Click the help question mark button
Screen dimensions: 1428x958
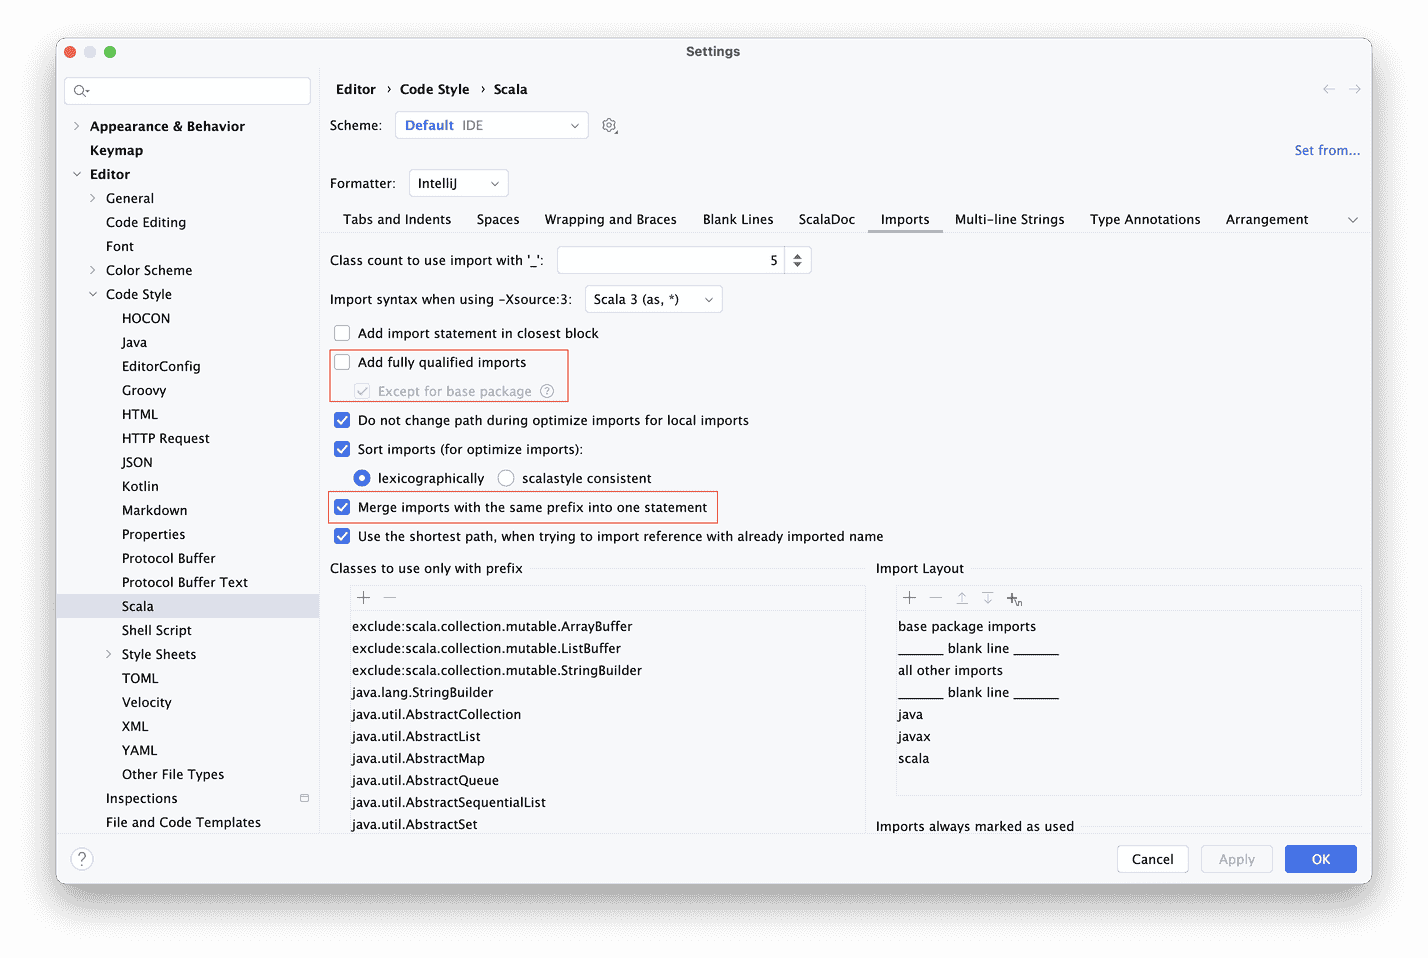click(82, 859)
